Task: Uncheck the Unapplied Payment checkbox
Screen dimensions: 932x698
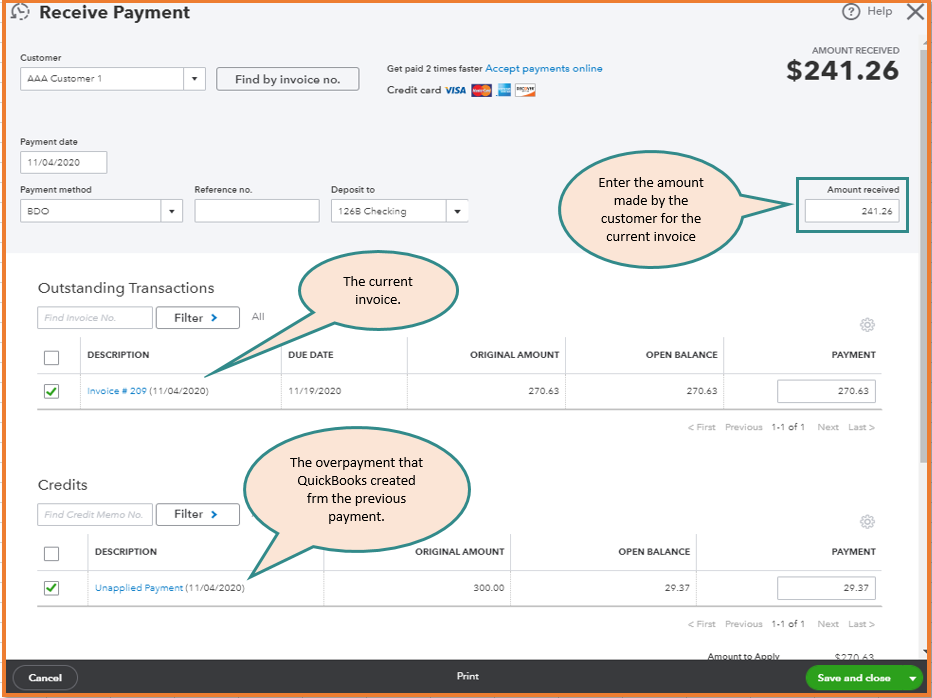Action: [x=52, y=588]
